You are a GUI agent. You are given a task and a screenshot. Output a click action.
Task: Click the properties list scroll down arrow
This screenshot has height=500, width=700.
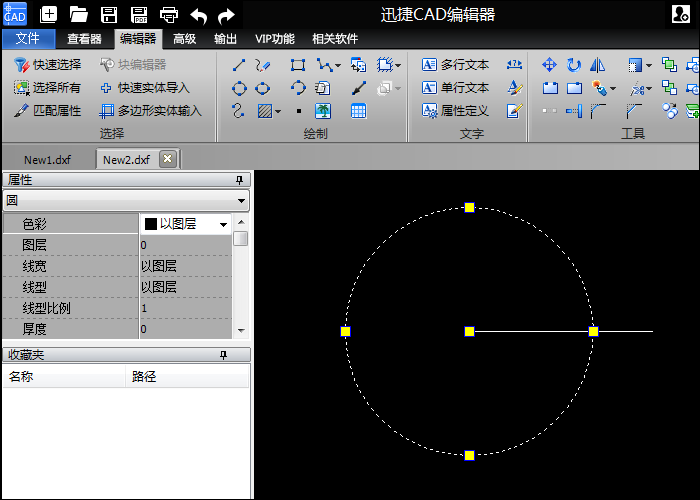[x=241, y=331]
